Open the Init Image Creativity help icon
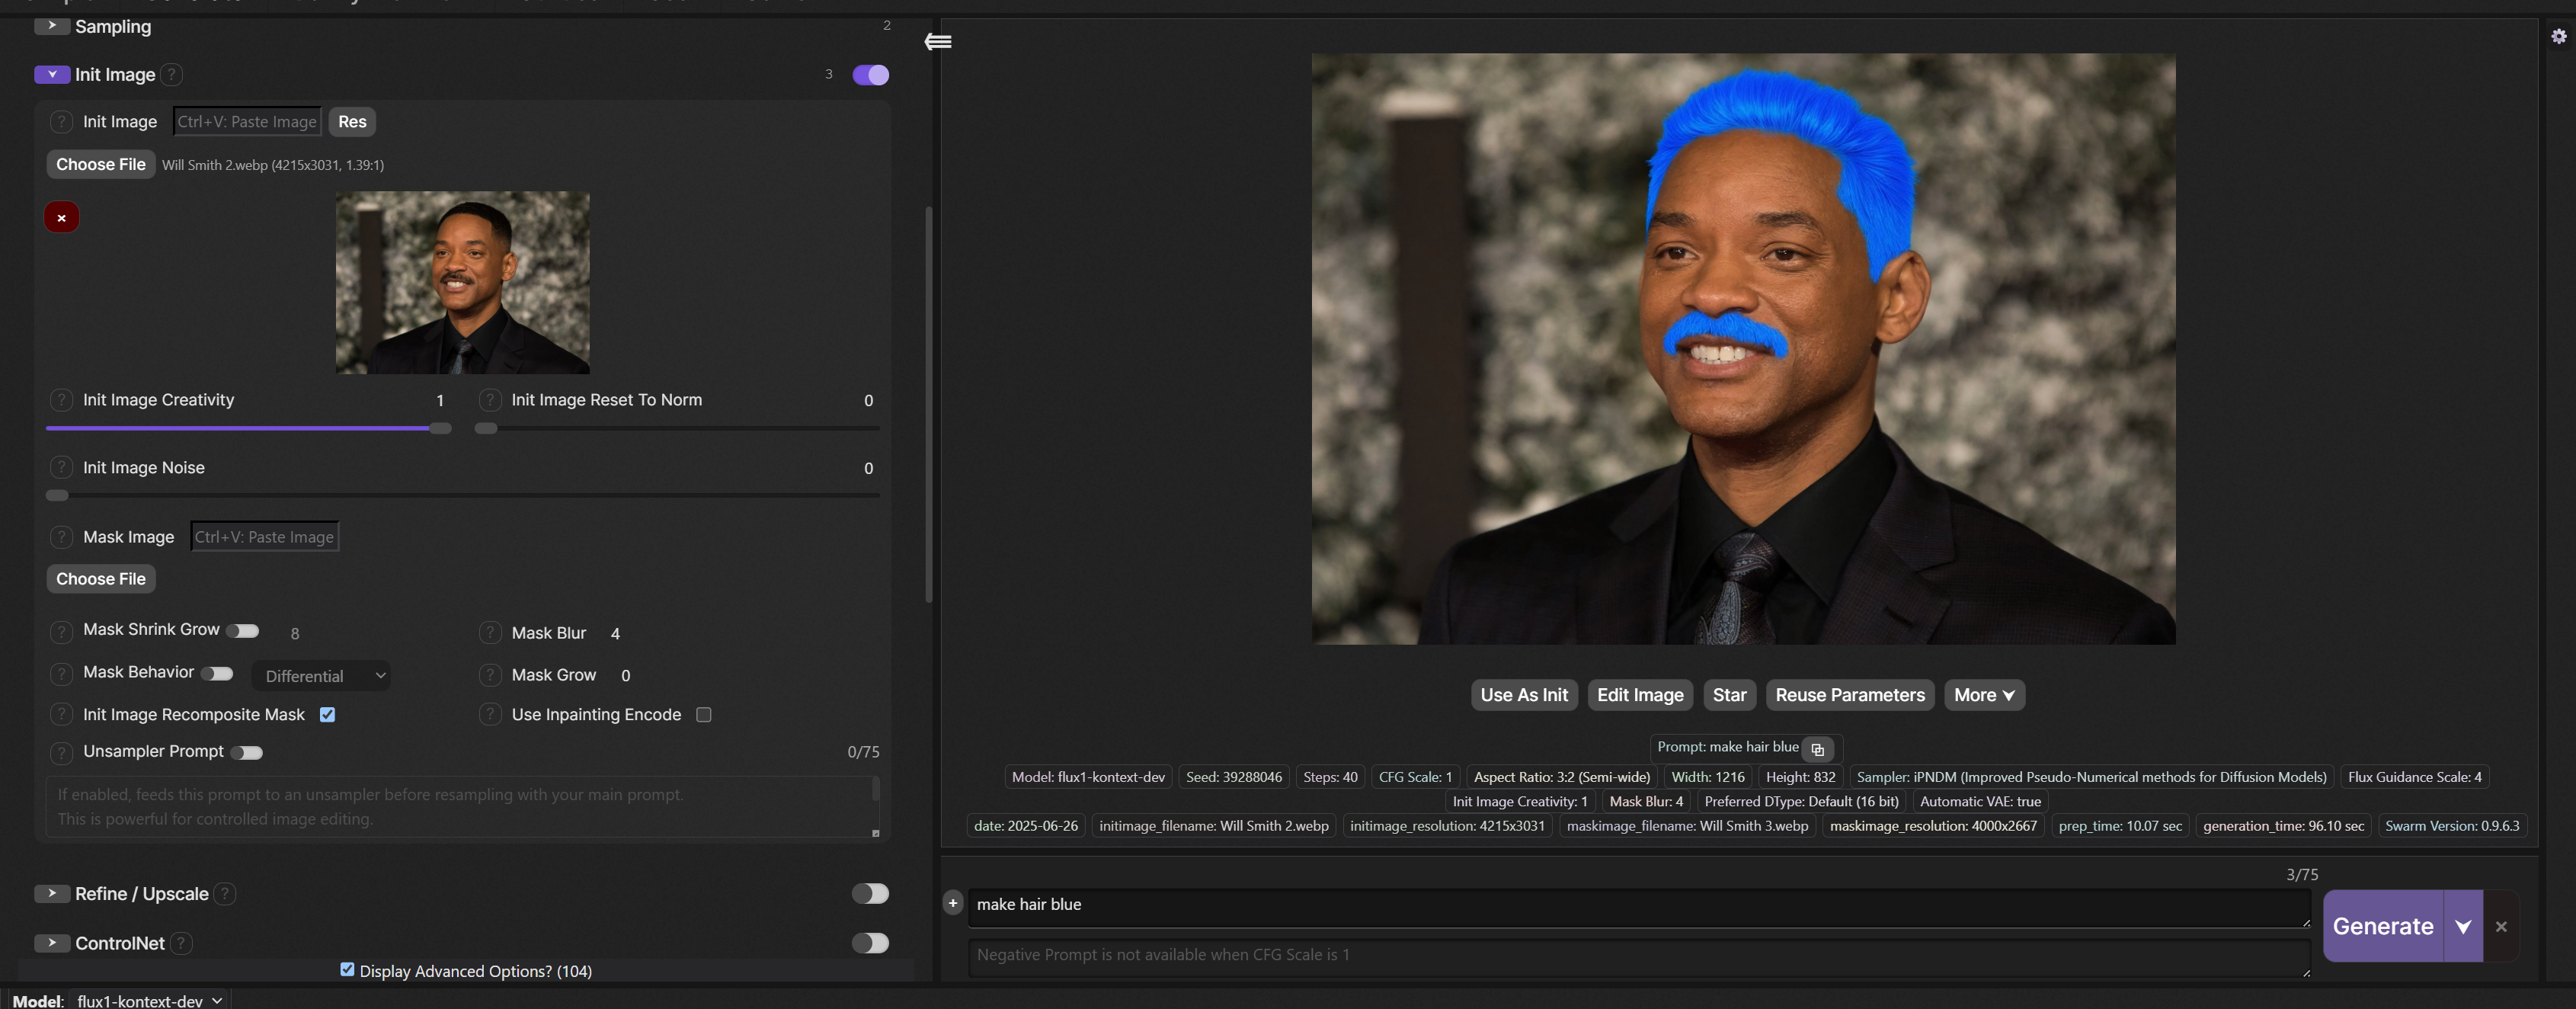 (61, 400)
